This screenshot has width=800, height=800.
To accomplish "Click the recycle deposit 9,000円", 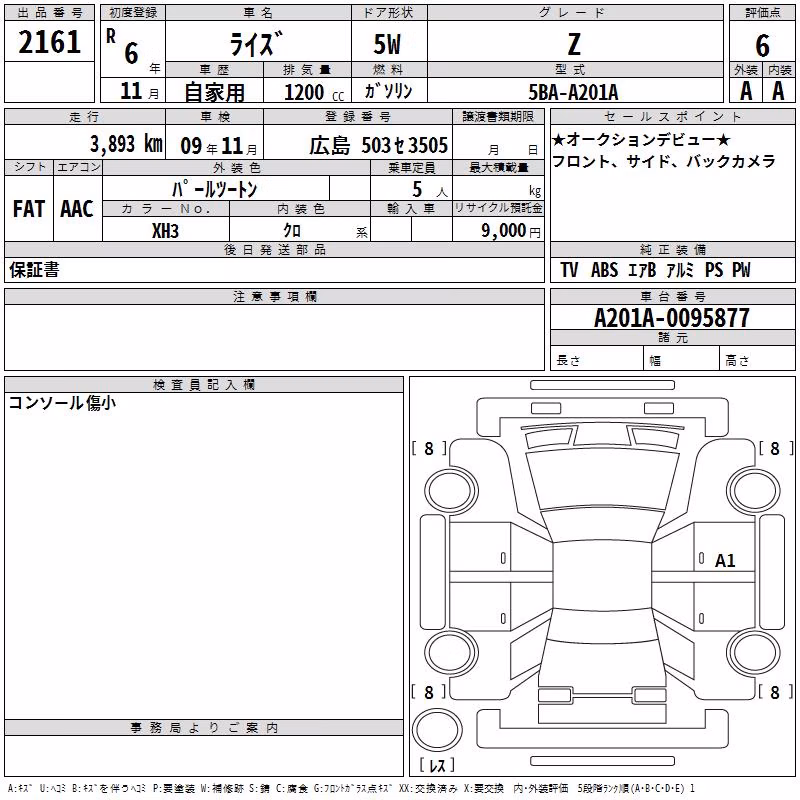I will tap(511, 231).
